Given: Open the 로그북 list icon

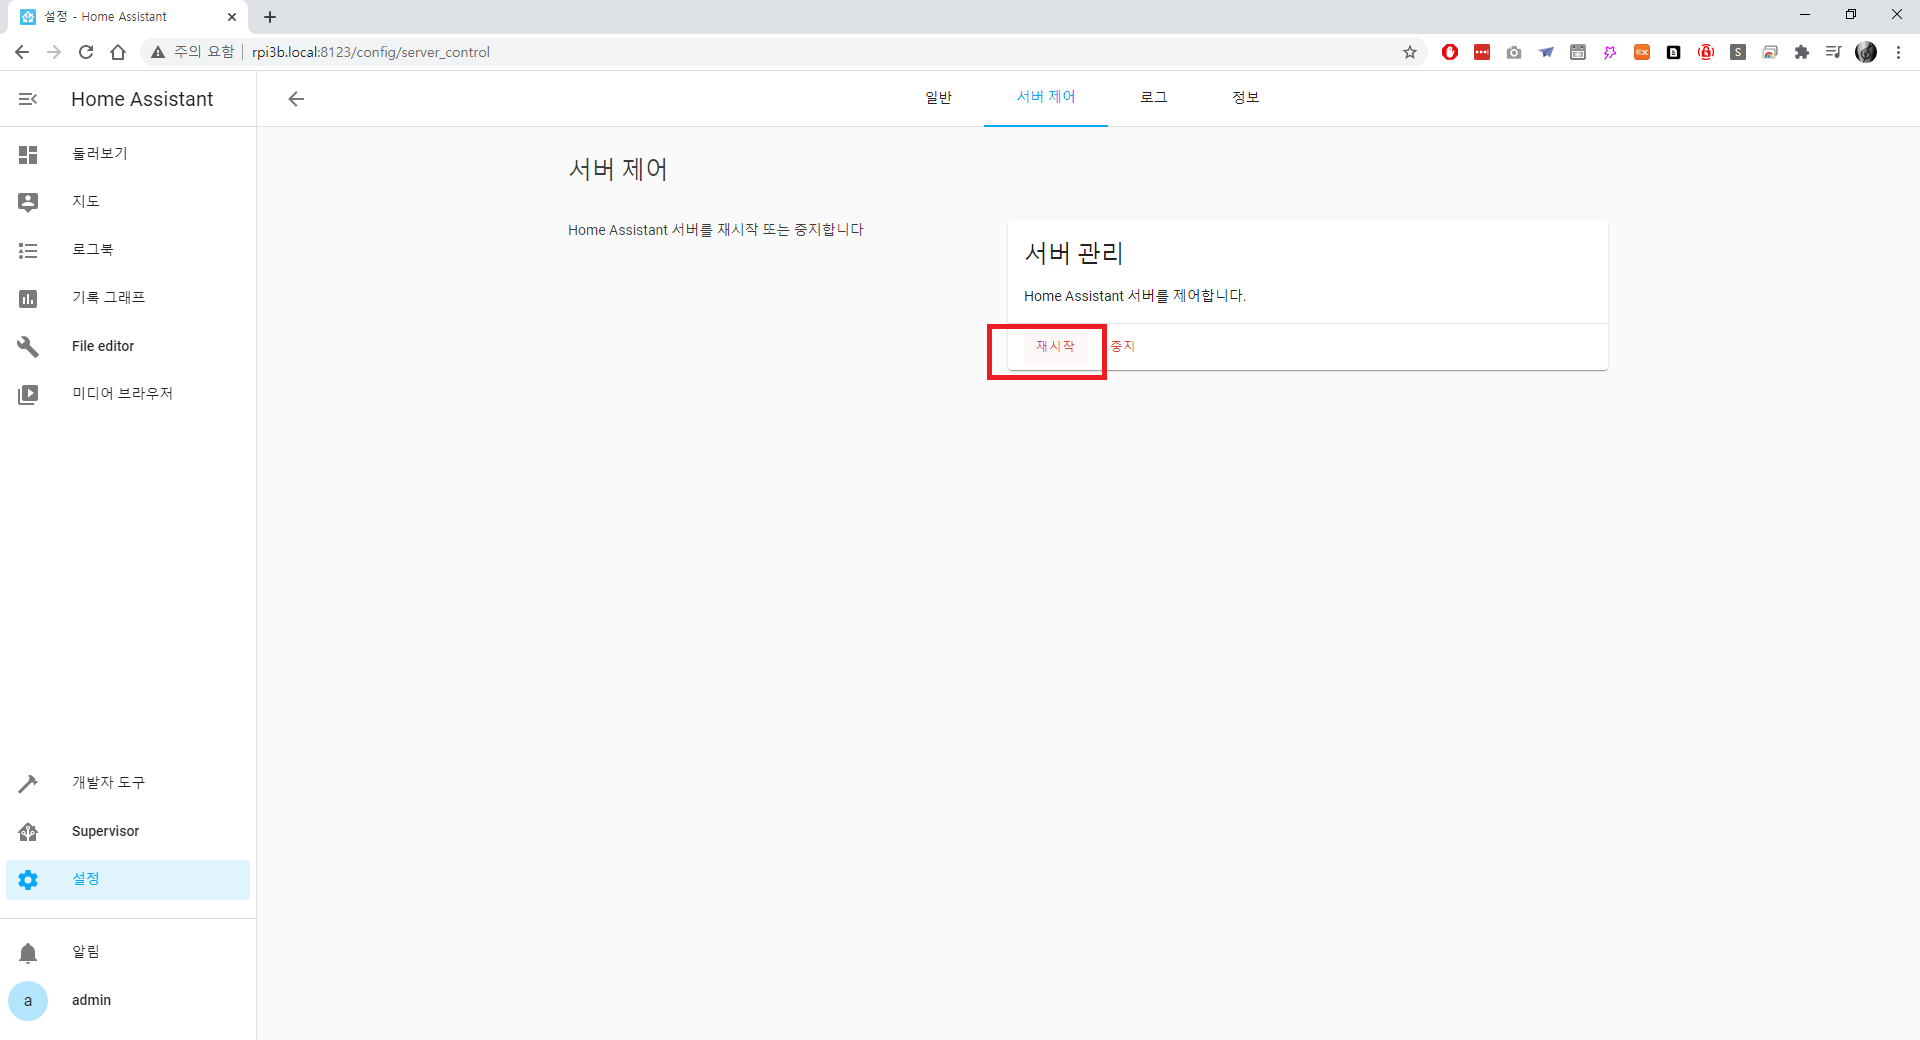Looking at the screenshot, I should [x=28, y=250].
